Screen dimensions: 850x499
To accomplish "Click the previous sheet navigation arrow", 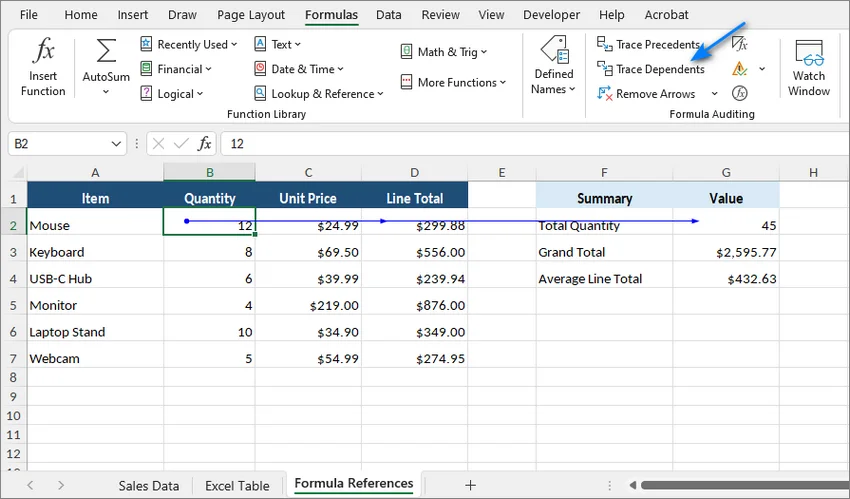I will [x=30, y=485].
